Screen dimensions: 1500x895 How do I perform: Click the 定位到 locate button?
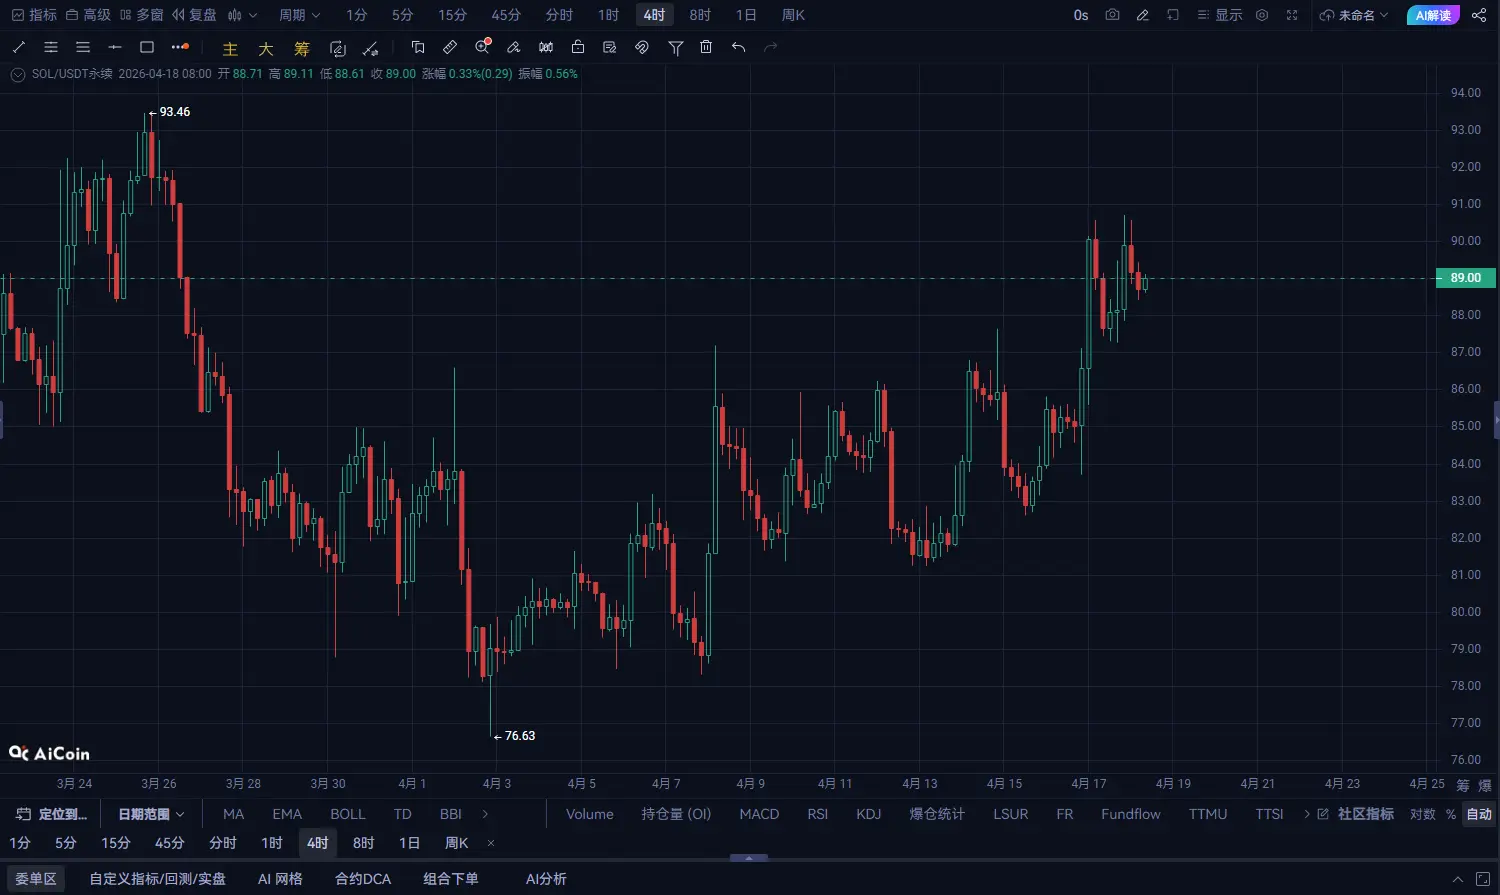52,814
